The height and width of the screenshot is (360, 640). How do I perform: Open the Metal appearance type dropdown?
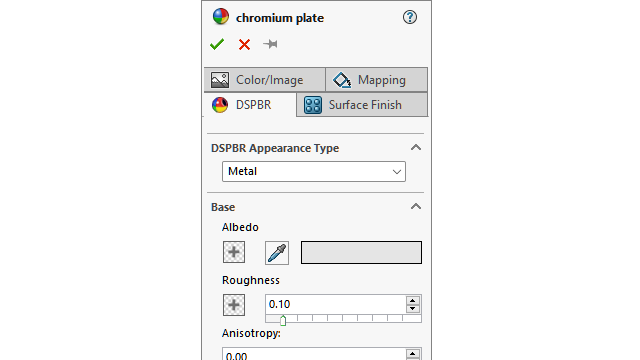point(314,171)
